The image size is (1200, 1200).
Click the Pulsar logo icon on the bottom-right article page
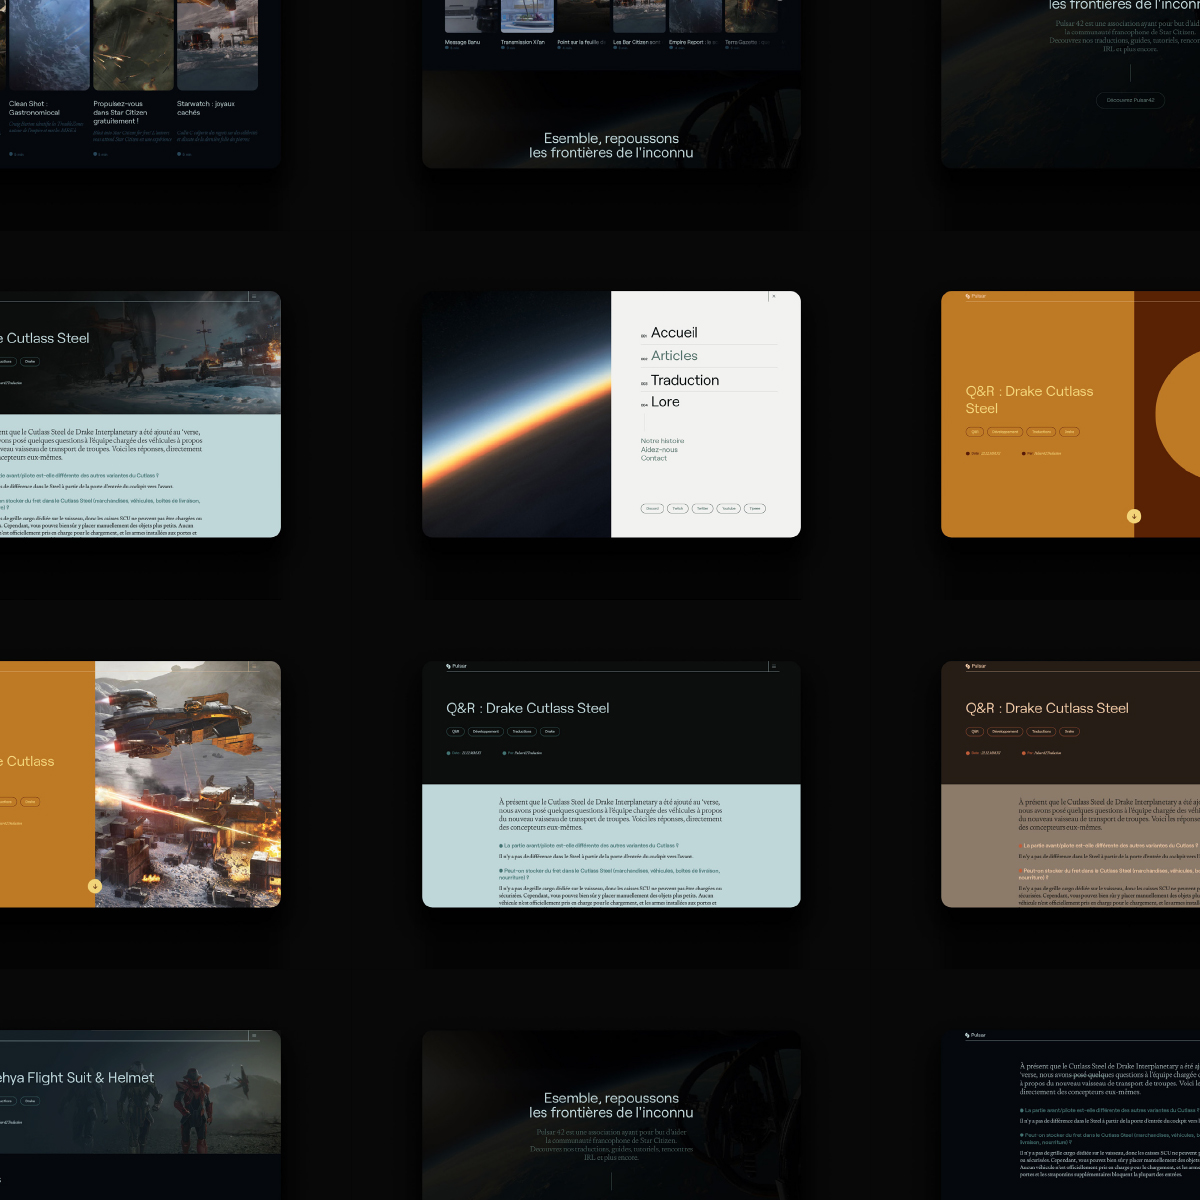[976, 1035]
